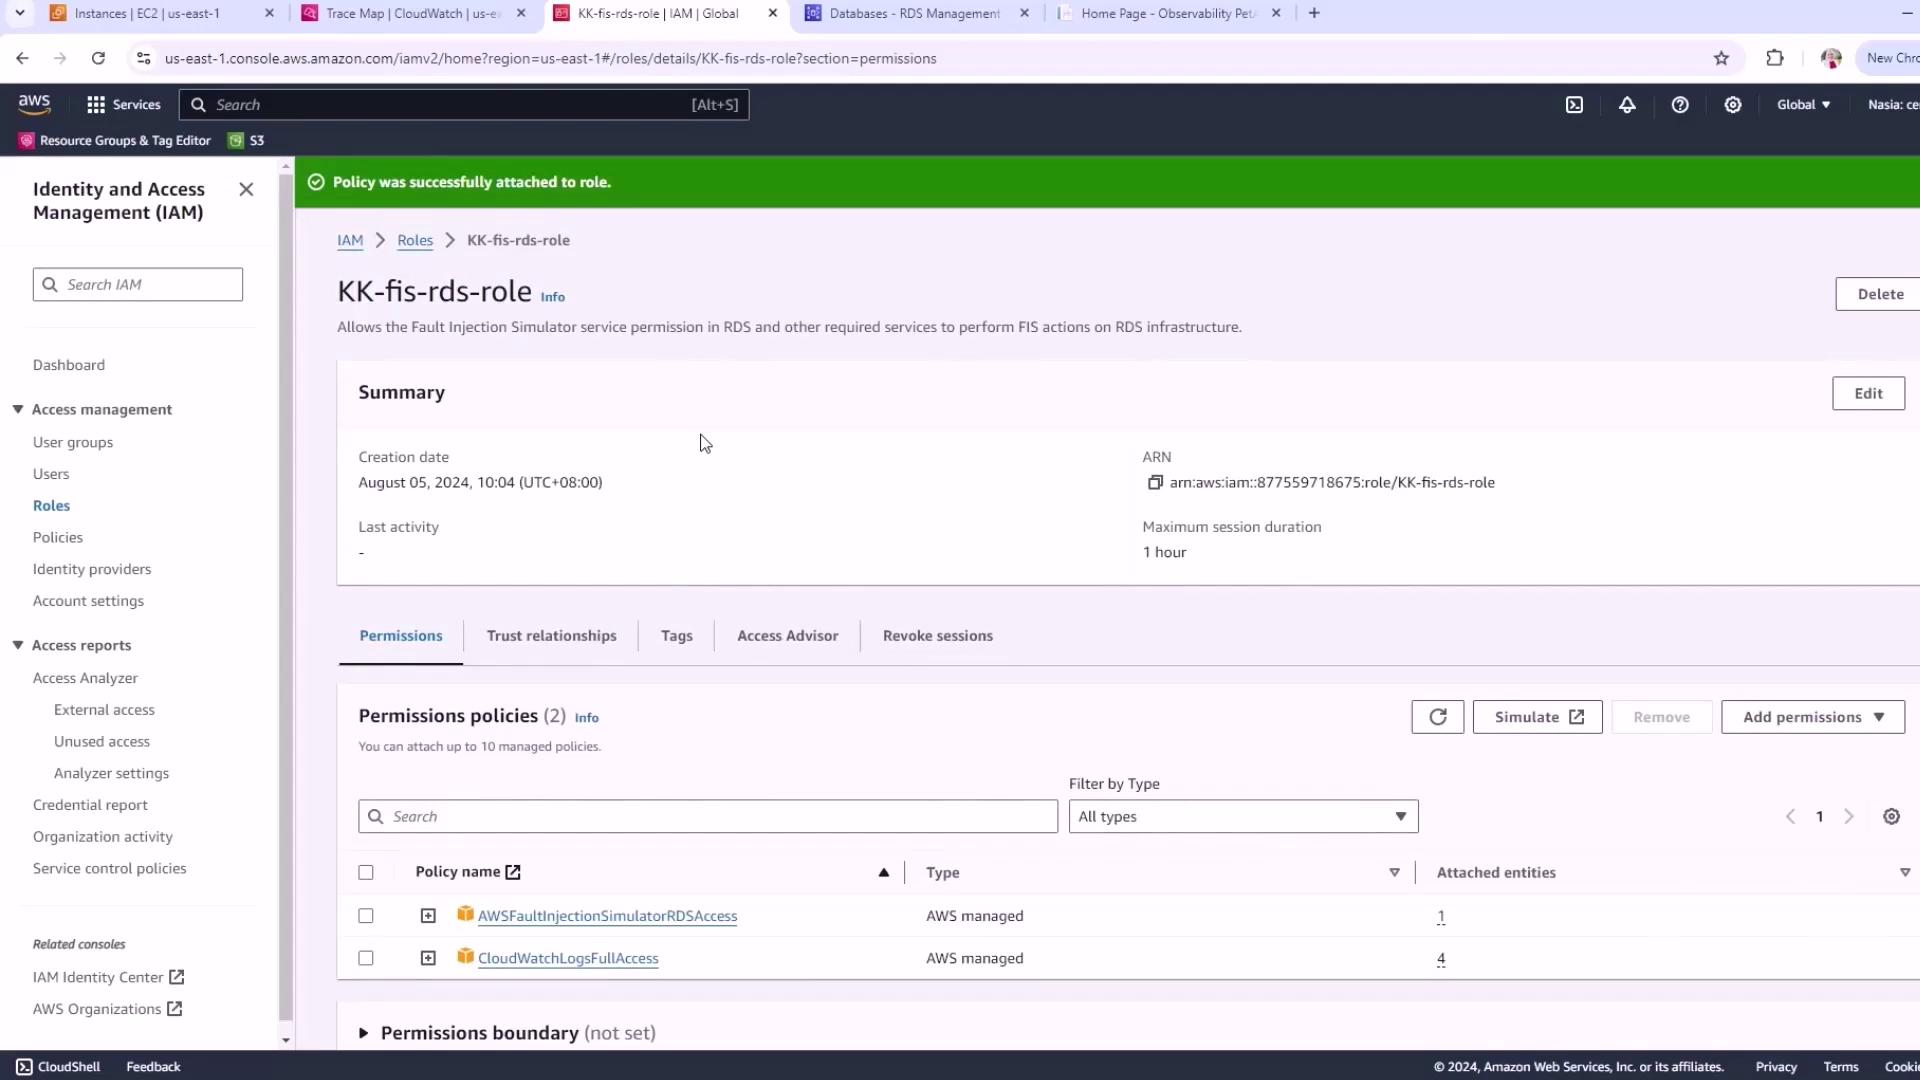Screen dimensions: 1920x1080
Task: Copy the role ARN using copy icon
Action: click(1155, 483)
